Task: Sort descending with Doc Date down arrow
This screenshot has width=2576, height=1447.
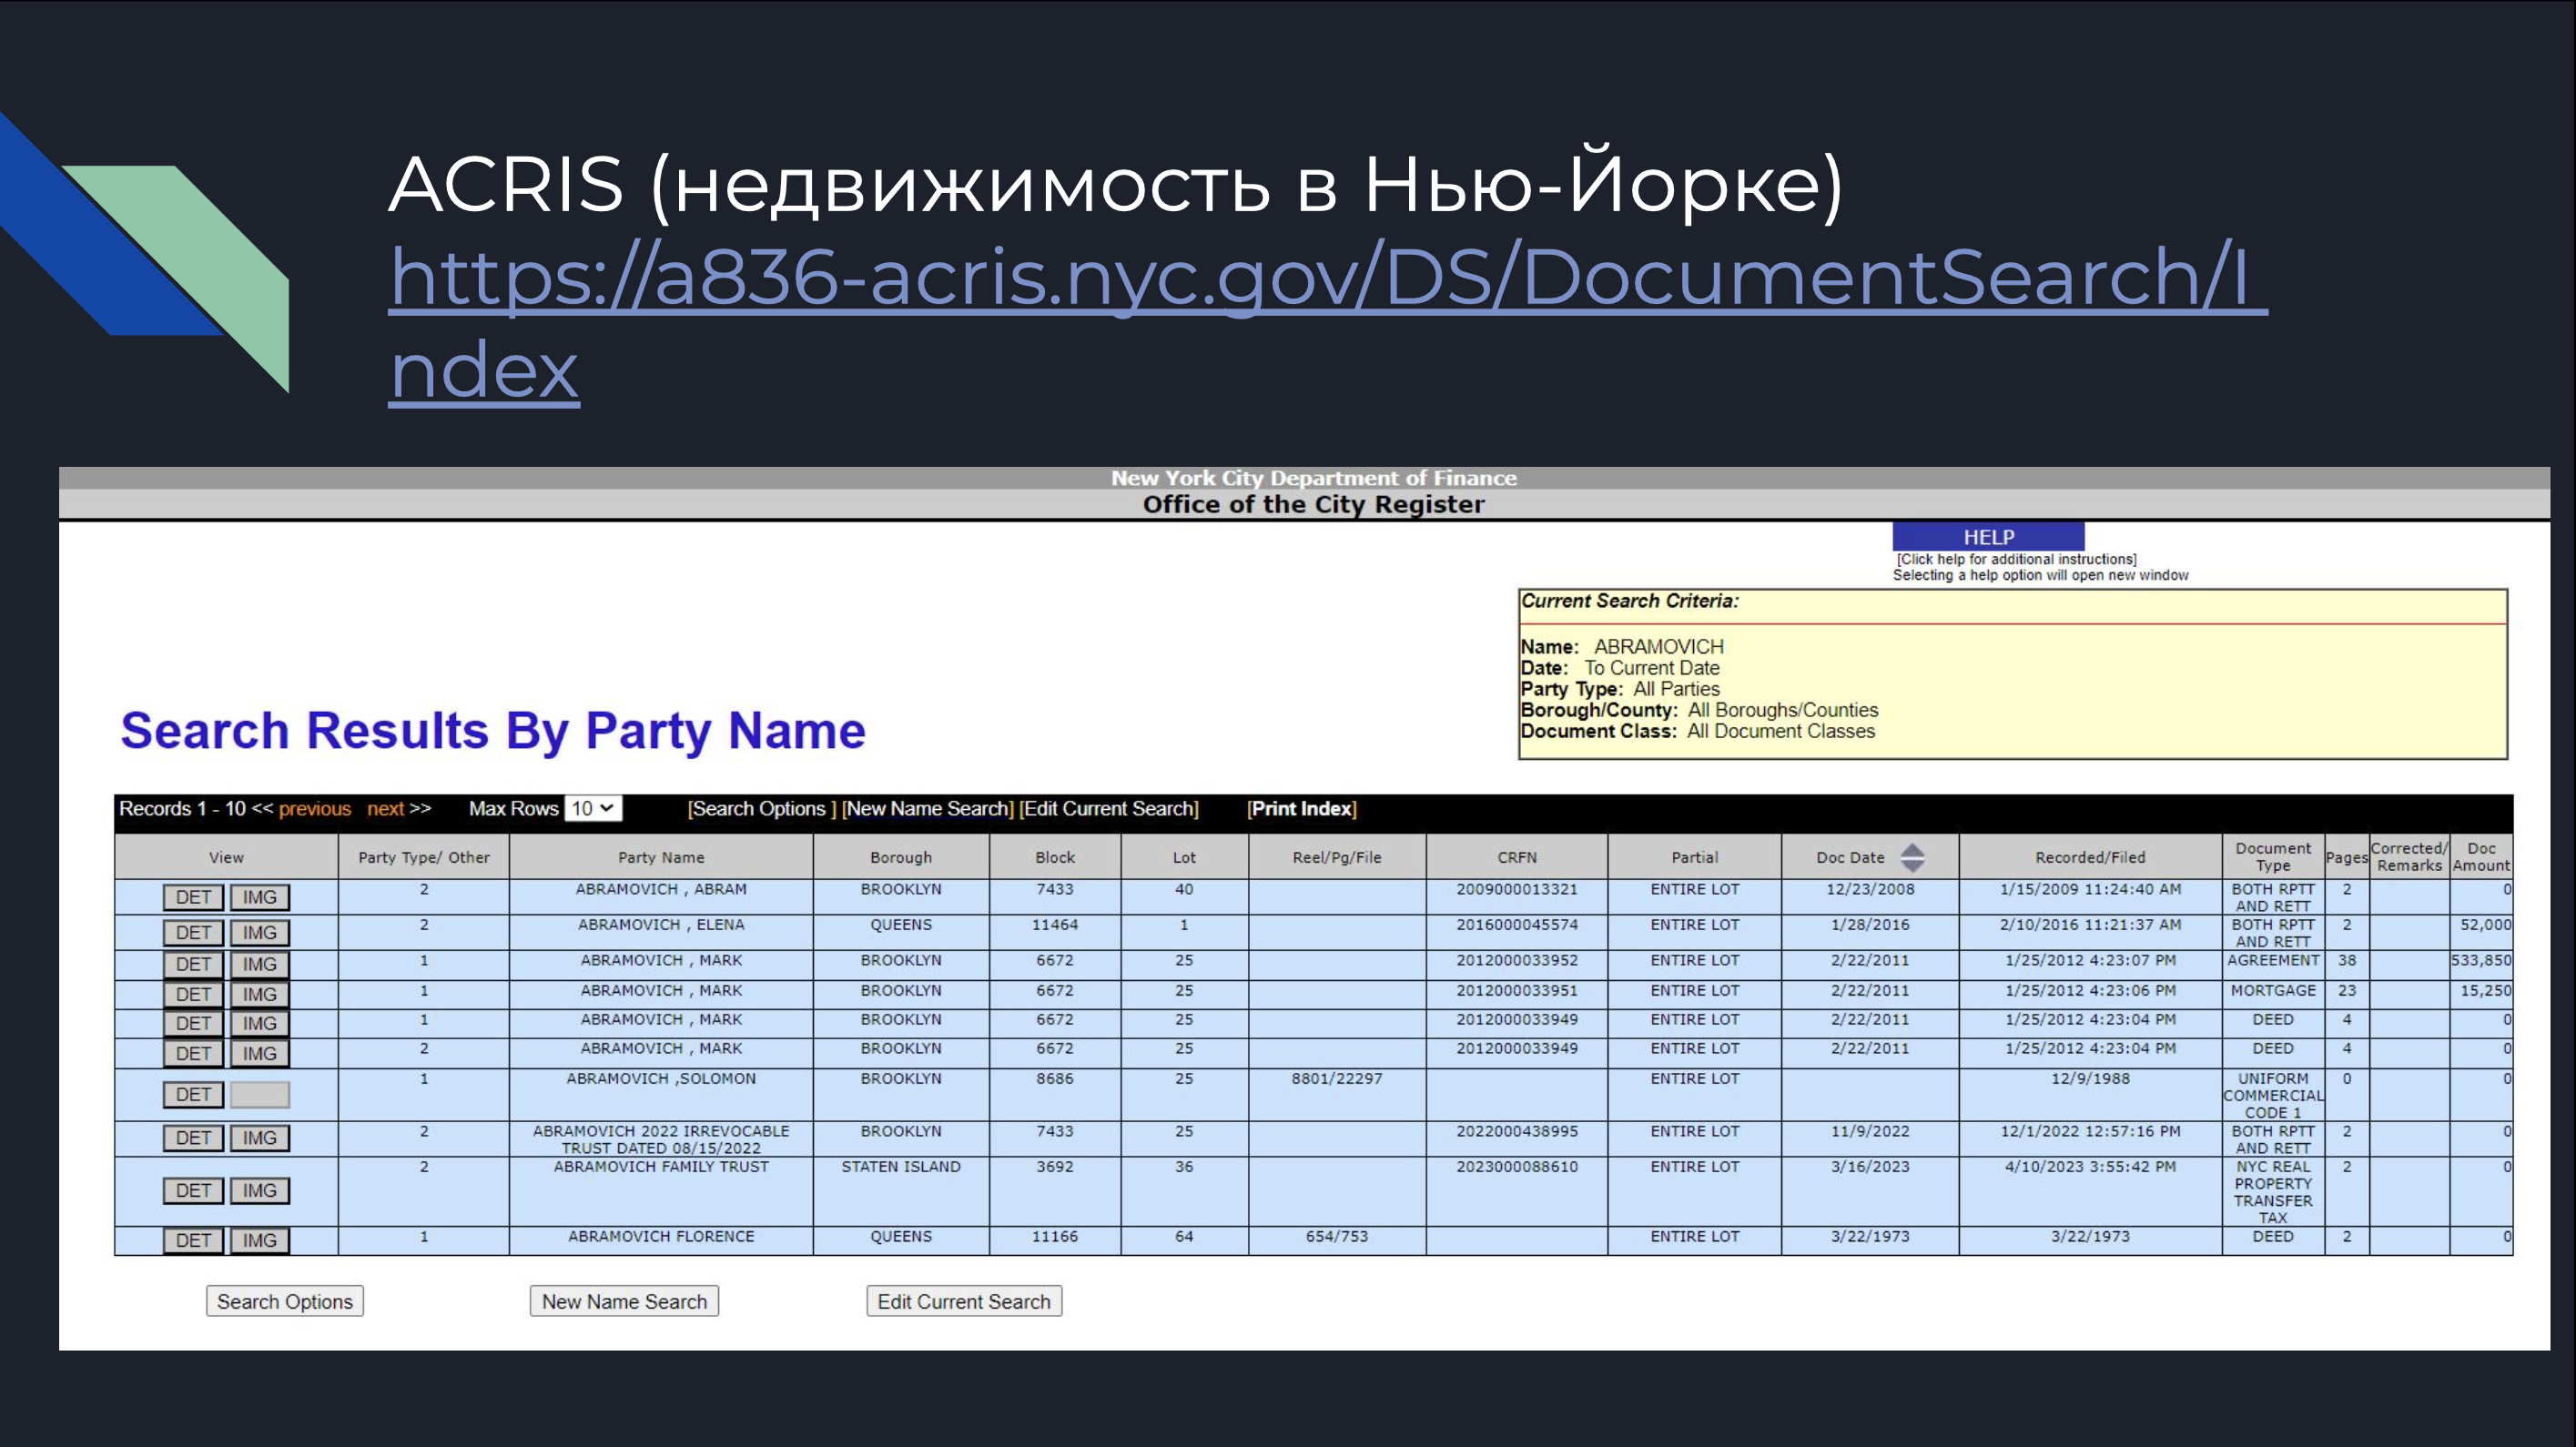Action: (1912, 866)
